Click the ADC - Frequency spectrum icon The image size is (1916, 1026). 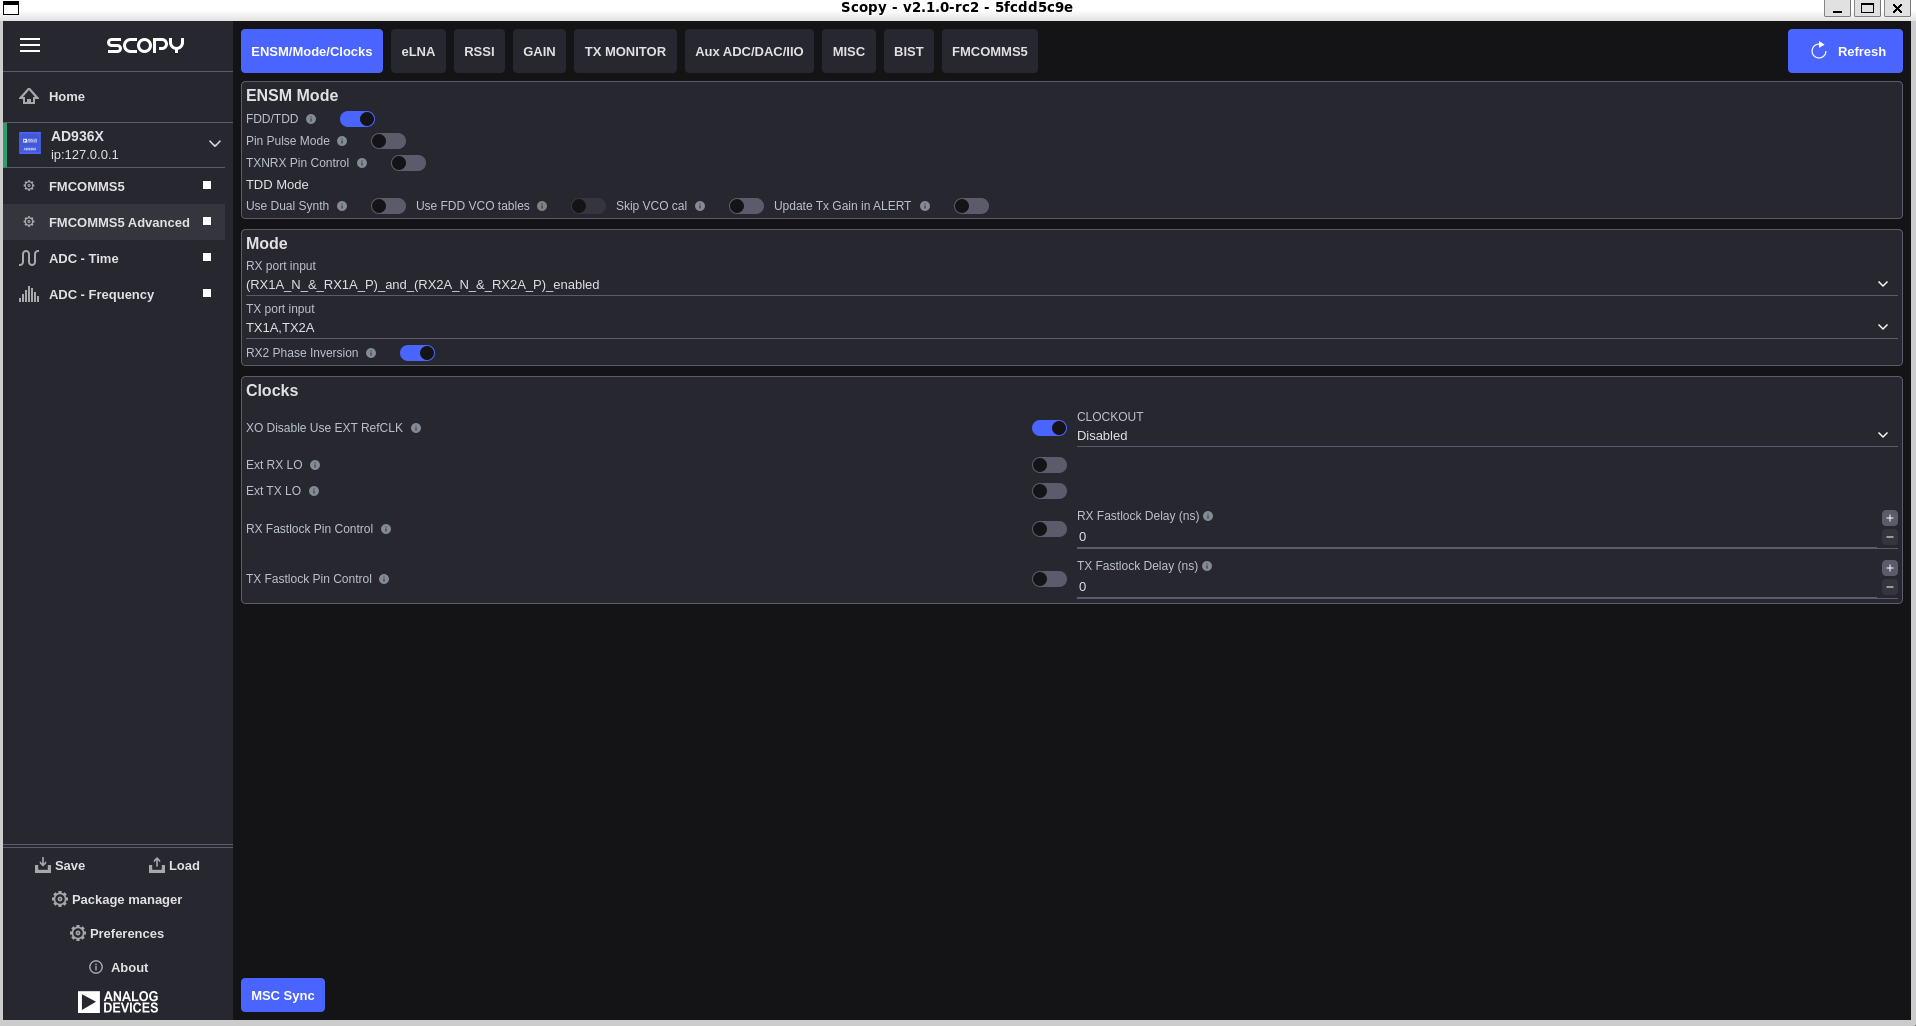tap(29, 294)
